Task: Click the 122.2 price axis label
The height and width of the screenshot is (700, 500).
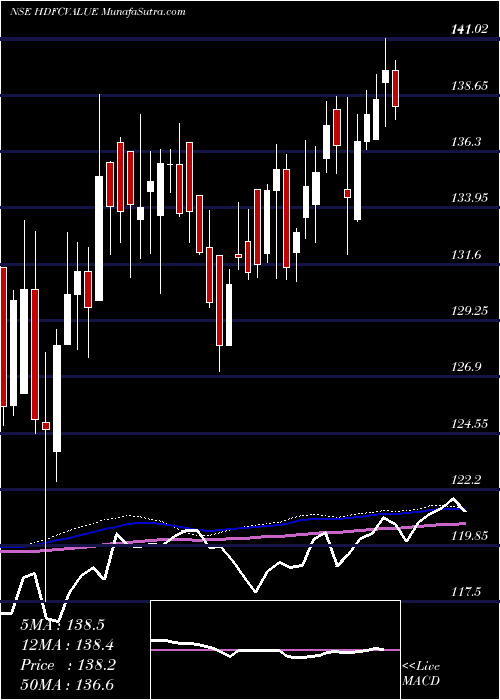Action: click(466, 479)
